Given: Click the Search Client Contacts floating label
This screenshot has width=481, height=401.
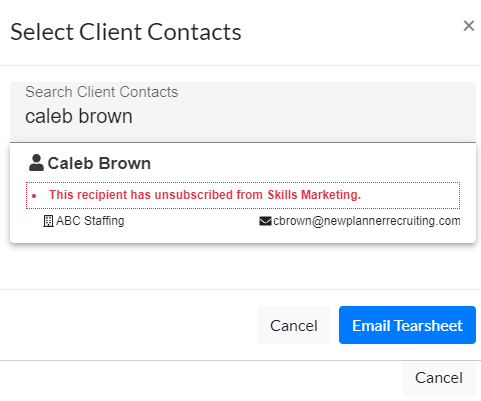Looking at the screenshot, I should click(x=102, y=92).
